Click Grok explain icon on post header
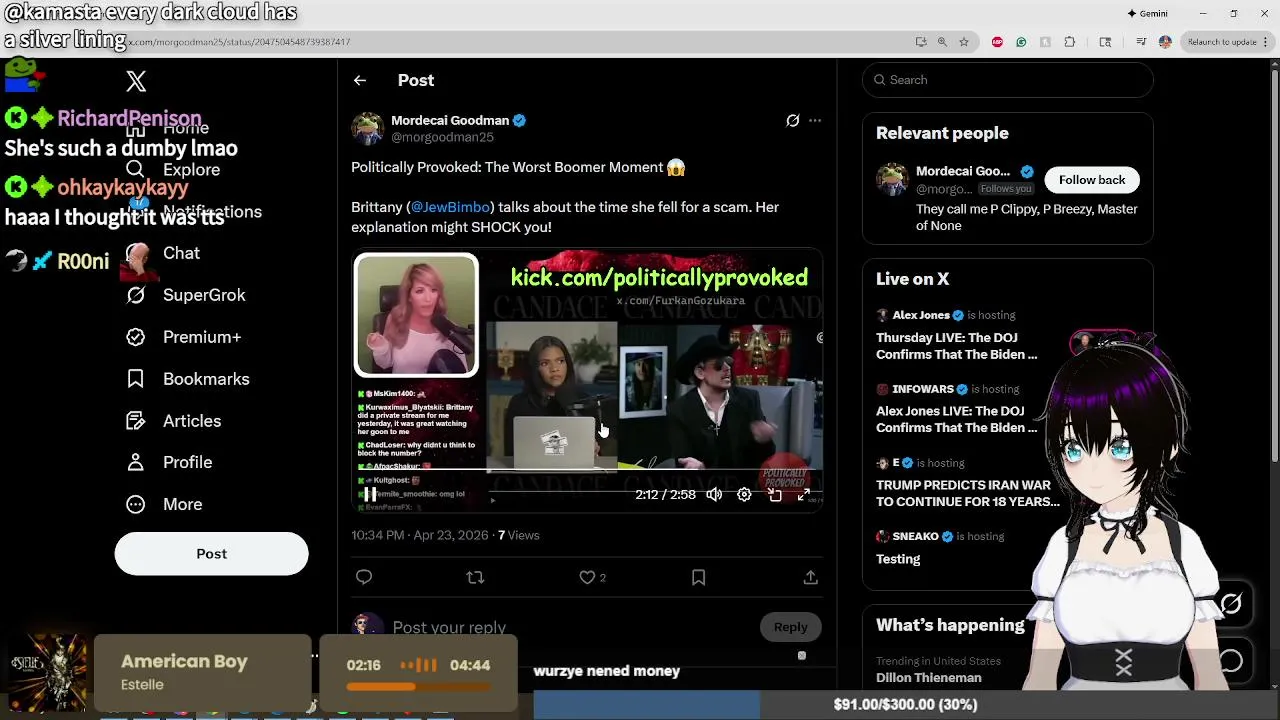The height and width of the screenshot is (720, 1280). click(793, 120)
